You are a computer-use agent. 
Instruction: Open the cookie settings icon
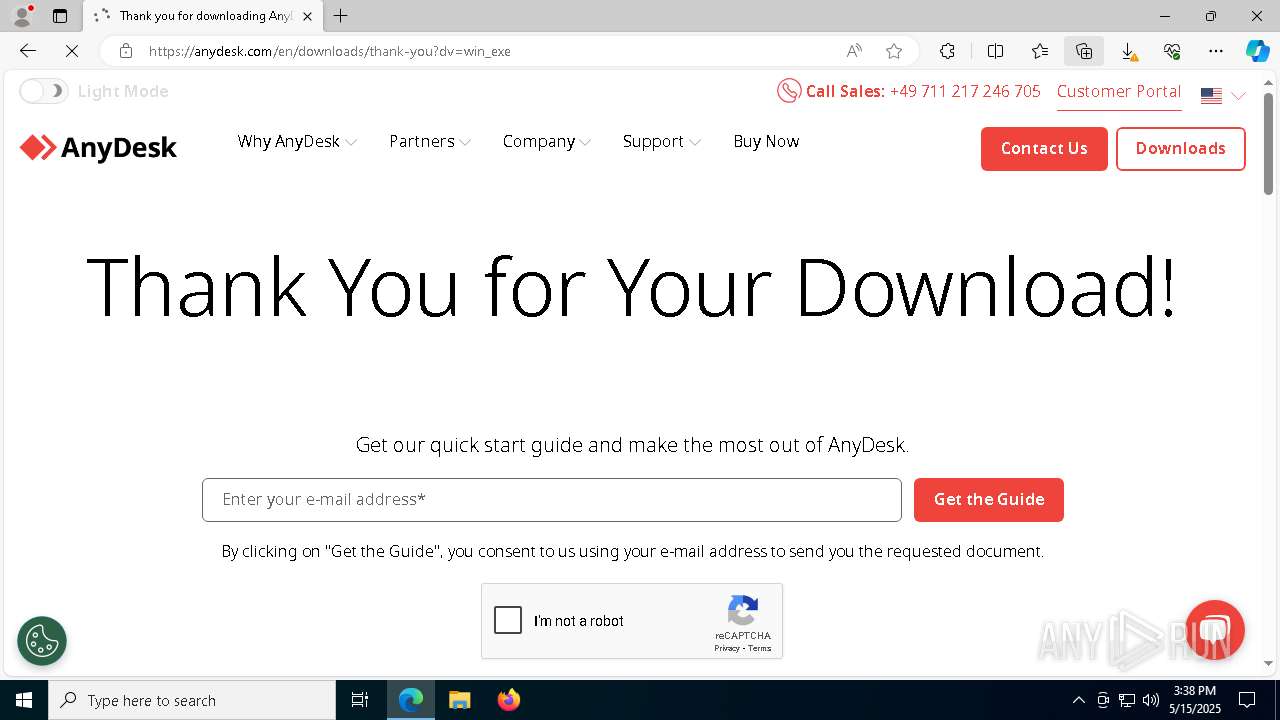[42, 641]
